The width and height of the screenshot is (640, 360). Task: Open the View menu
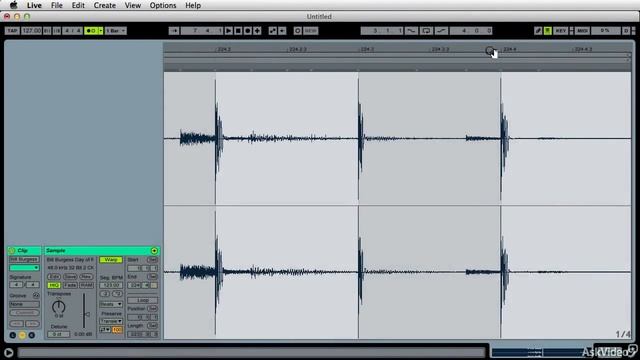[133, 5]
